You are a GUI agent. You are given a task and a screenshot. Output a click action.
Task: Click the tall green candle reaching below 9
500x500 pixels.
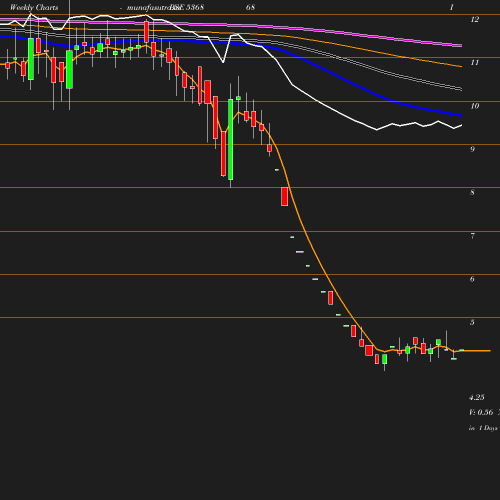[x=230, y=139]
